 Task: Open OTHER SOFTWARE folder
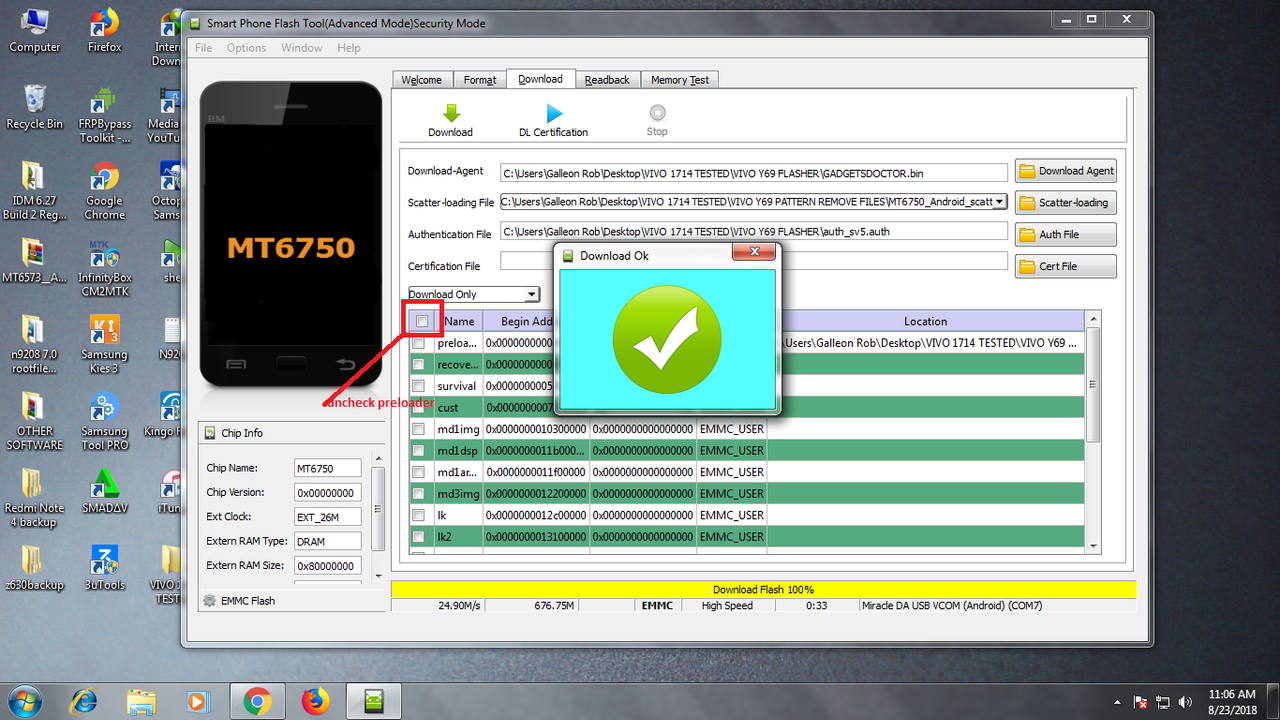pyautogui.click(x=35, y=422)
